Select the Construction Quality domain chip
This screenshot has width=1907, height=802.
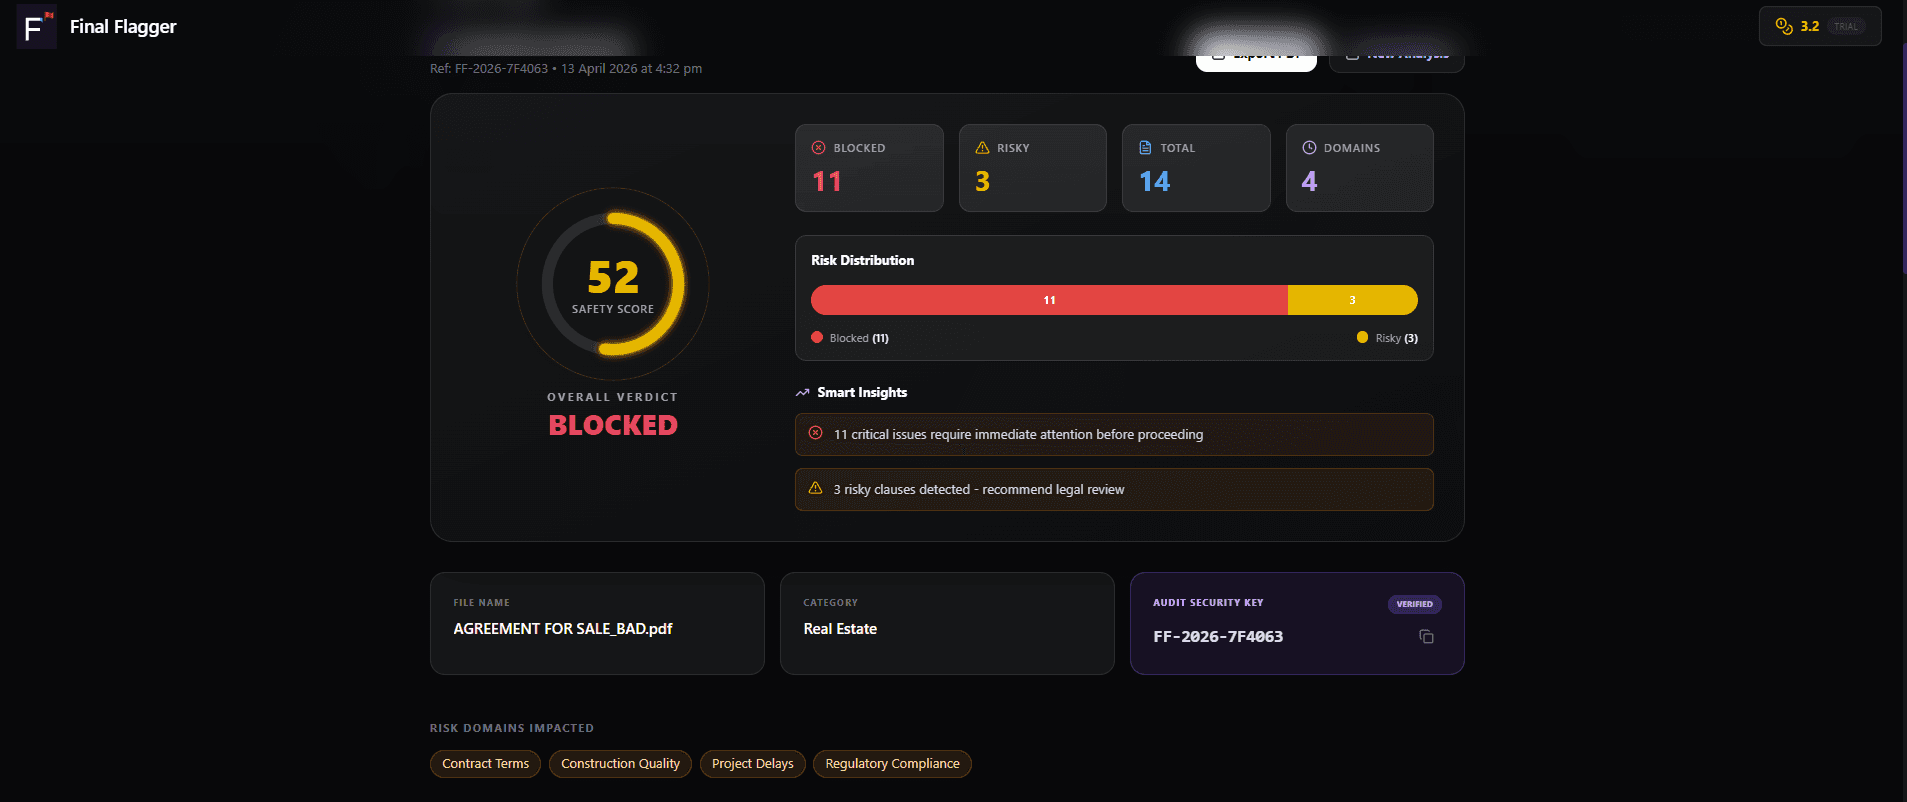(x=620, y=764)
